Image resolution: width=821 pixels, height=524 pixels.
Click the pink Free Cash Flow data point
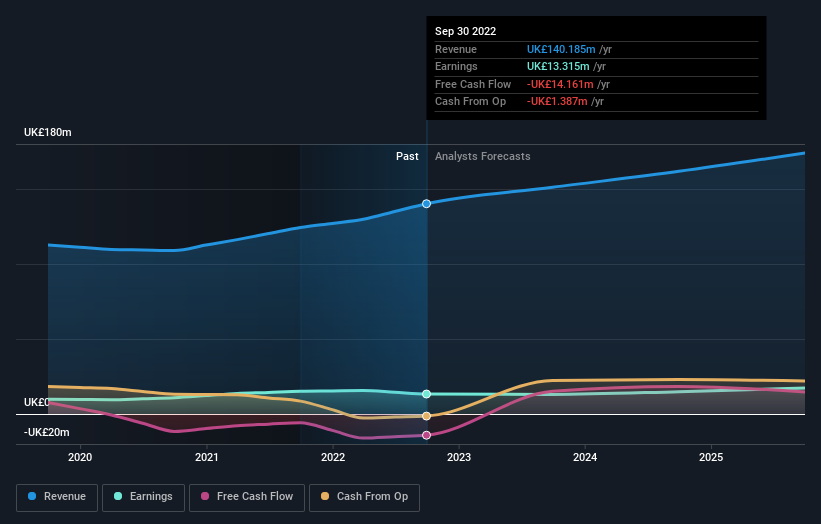click(426, 435)
